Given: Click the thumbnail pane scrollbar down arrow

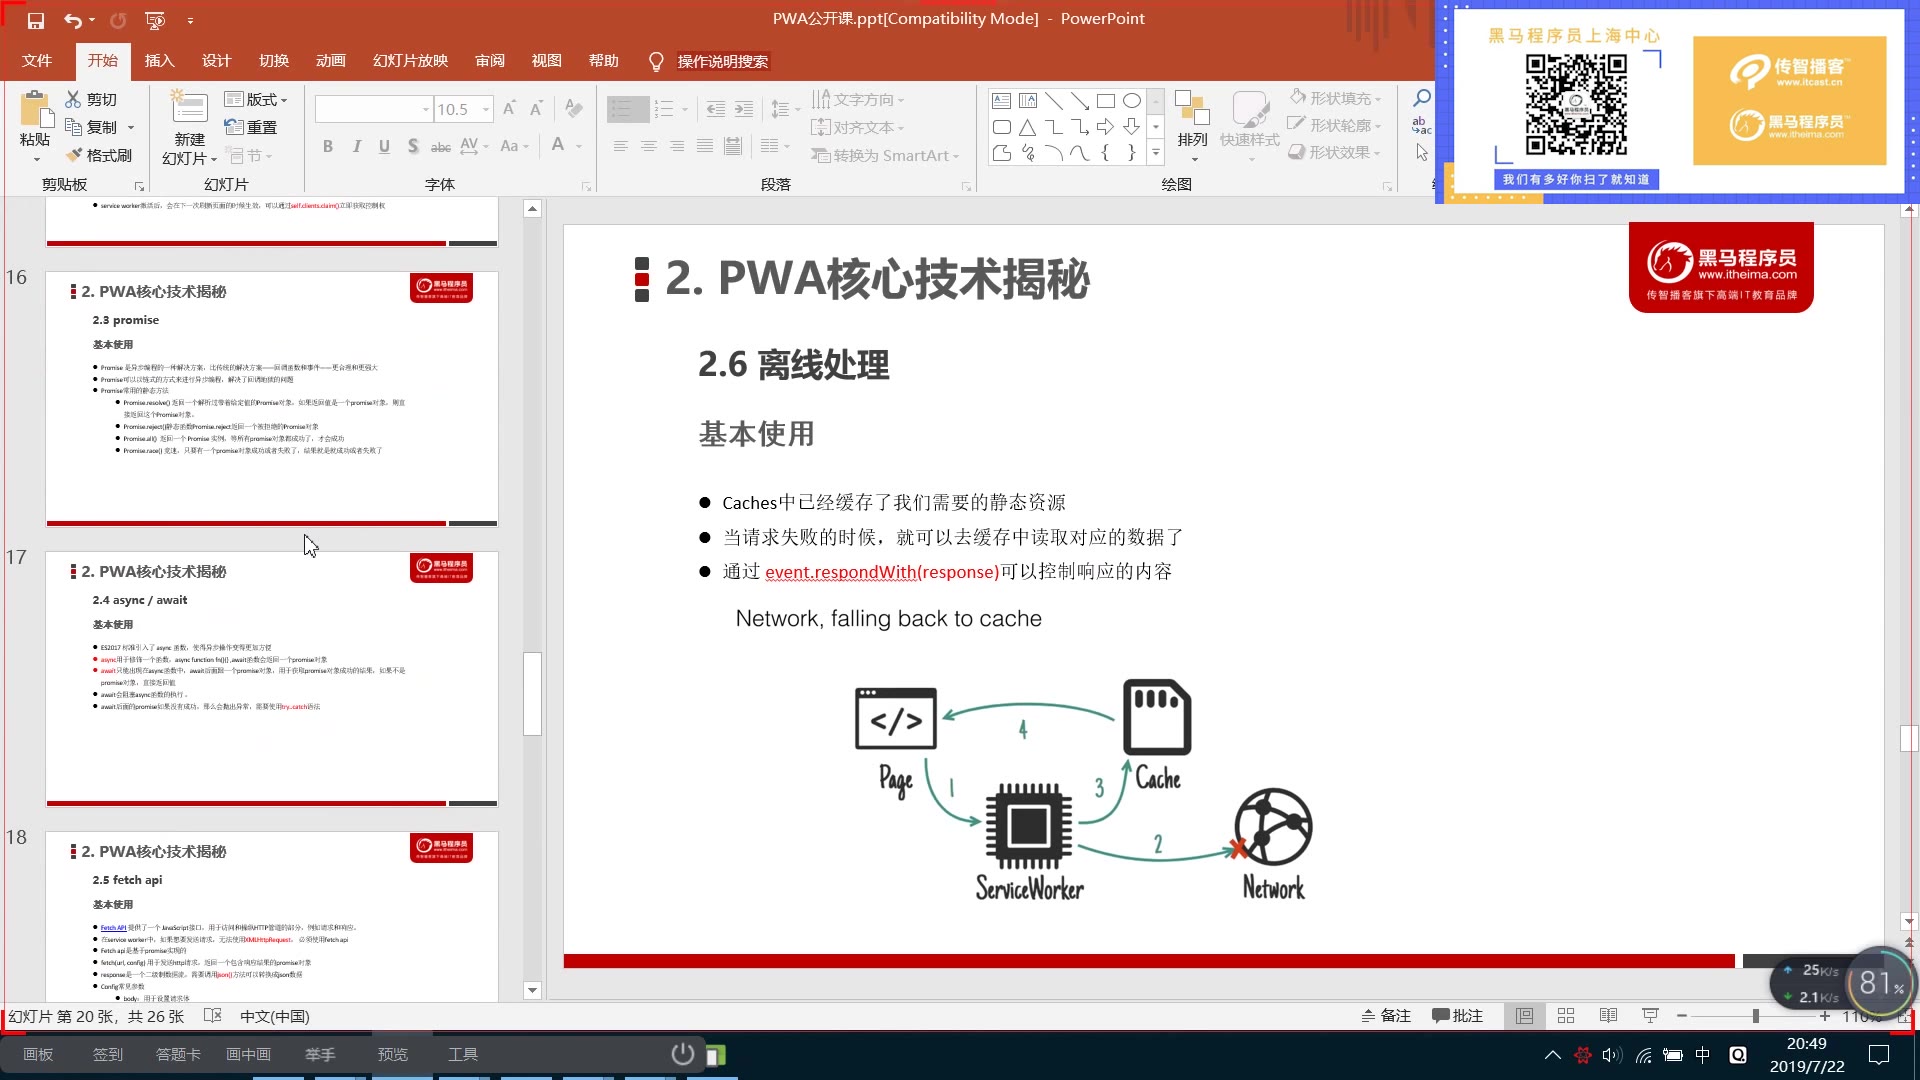Looking at the screenshot, I should point(532,990).
